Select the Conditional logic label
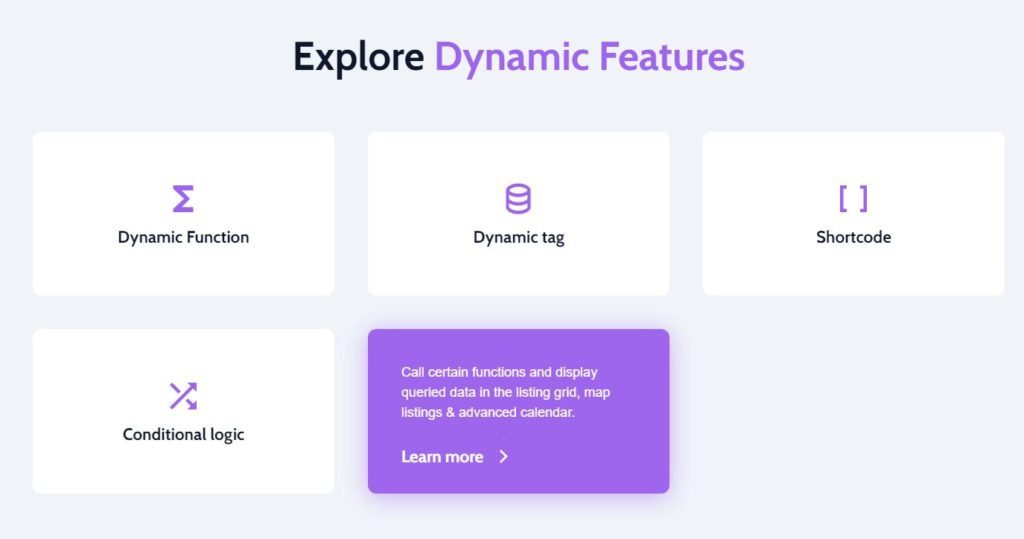 point(184,434)
